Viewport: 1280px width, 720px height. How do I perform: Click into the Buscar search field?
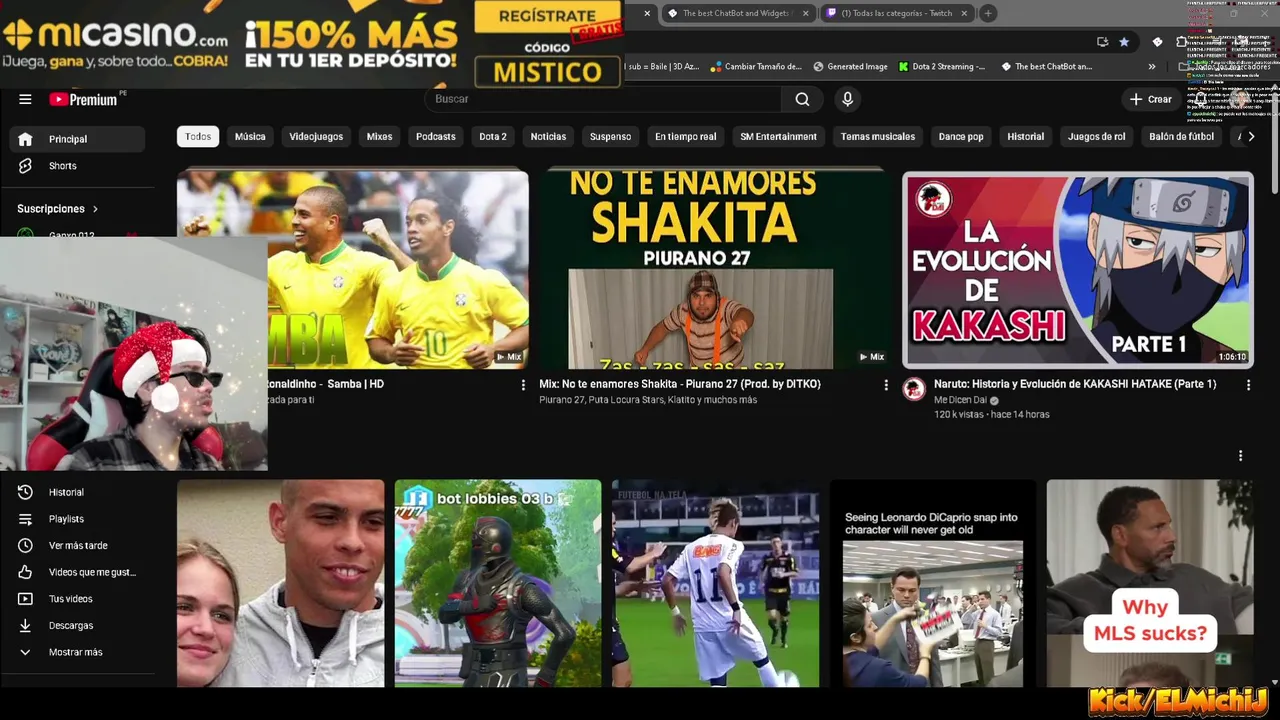tap(603, 99)
